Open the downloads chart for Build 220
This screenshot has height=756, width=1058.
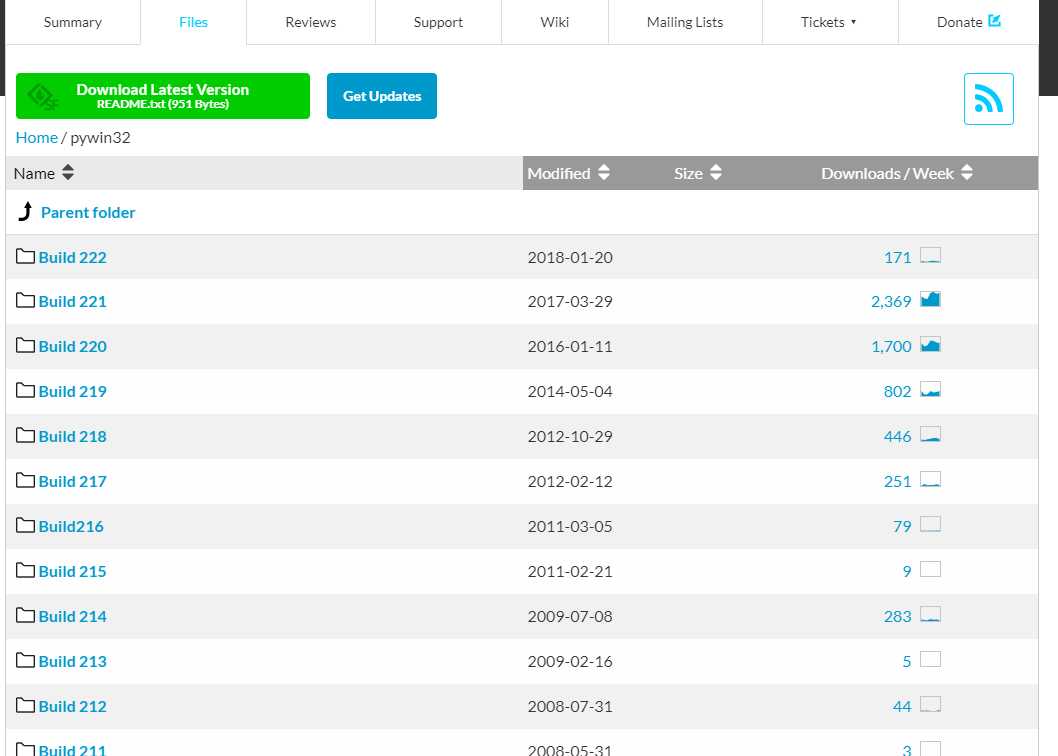[930, 344]
